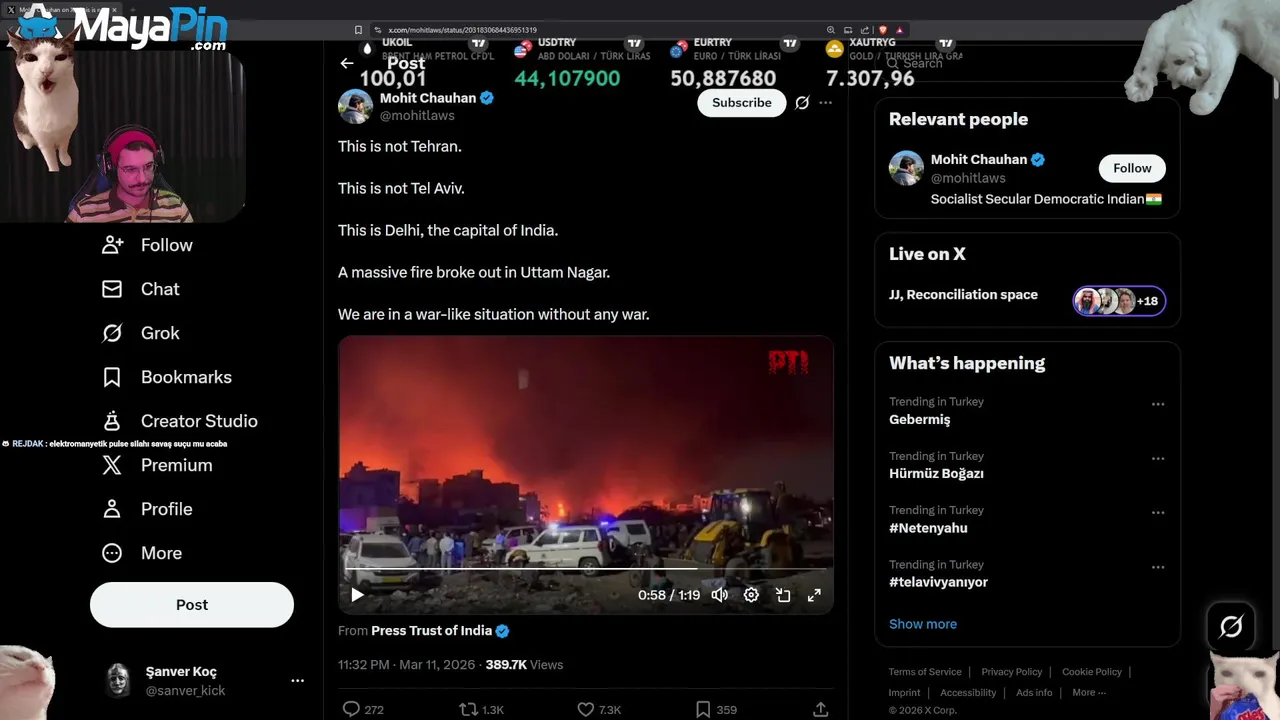Go back with the arrow icon

(347, 63)
